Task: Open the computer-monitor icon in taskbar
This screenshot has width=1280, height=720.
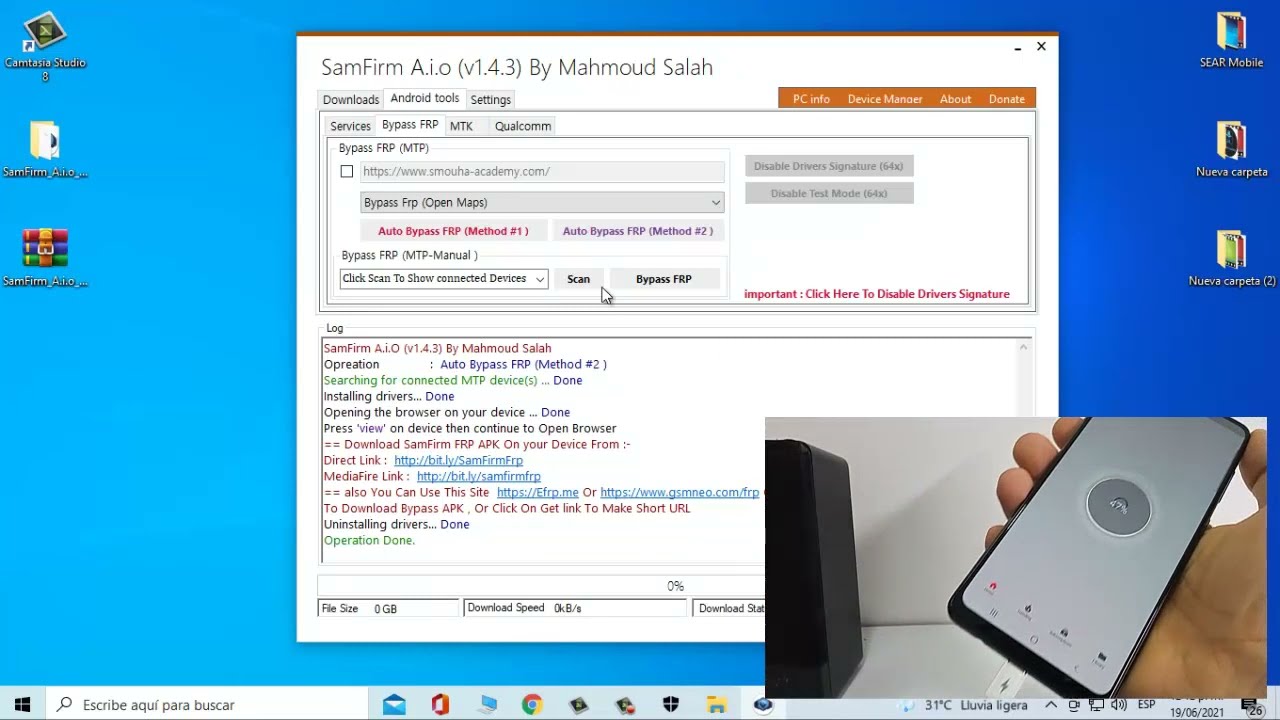Action: (x=487, y=705)
